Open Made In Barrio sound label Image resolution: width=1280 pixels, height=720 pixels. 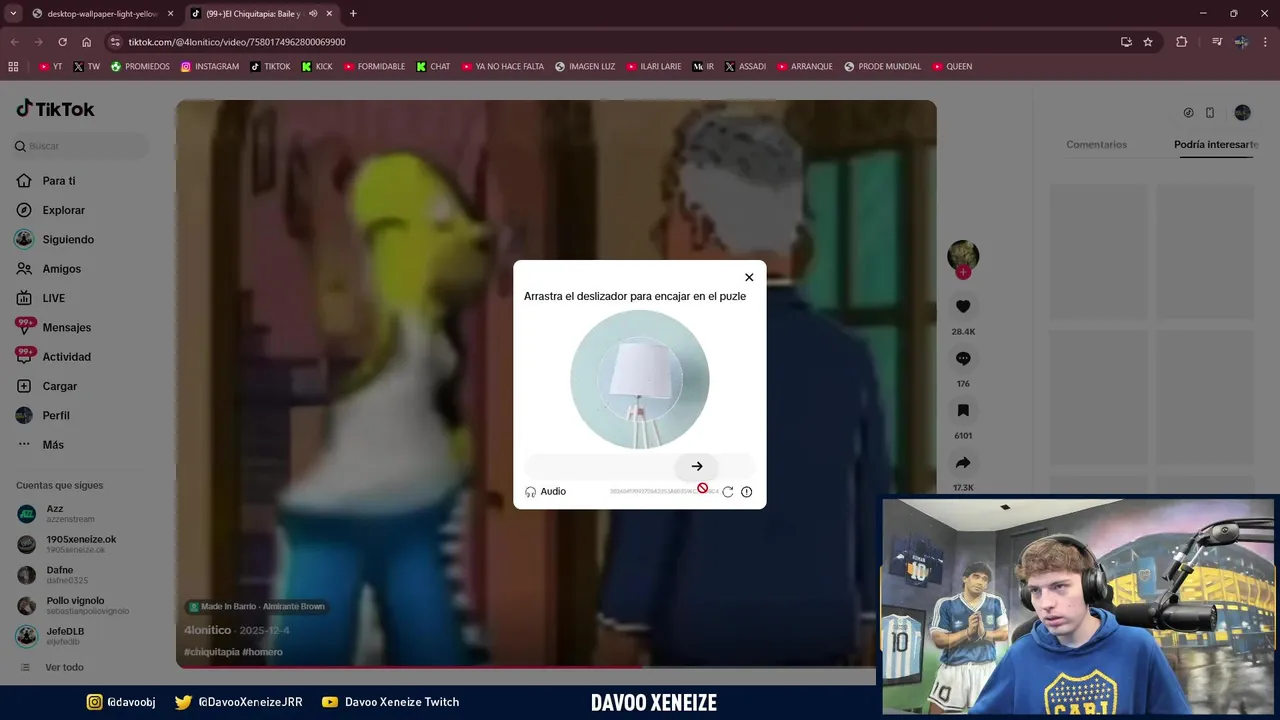point(256,607)
